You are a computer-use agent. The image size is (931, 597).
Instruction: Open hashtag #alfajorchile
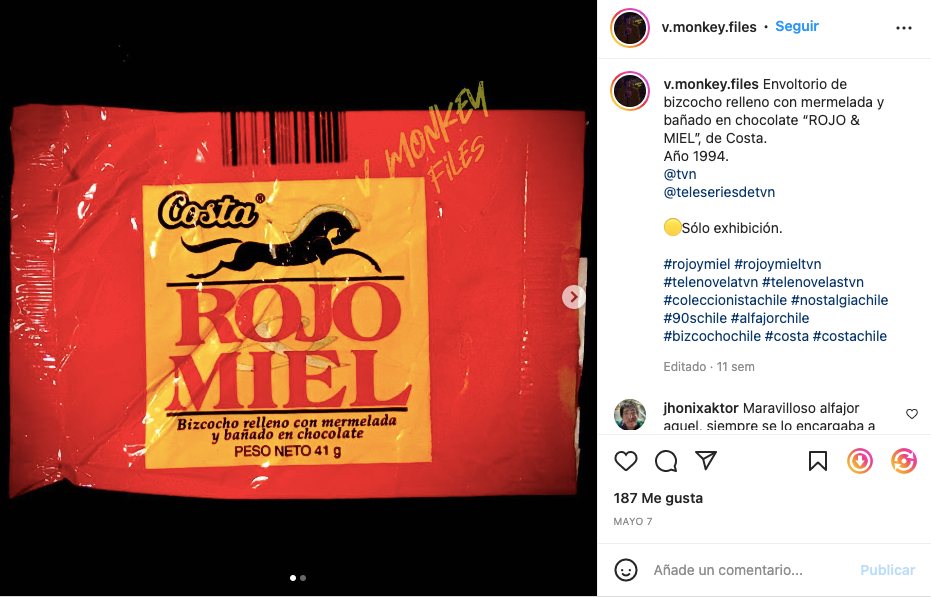point(770,318)
